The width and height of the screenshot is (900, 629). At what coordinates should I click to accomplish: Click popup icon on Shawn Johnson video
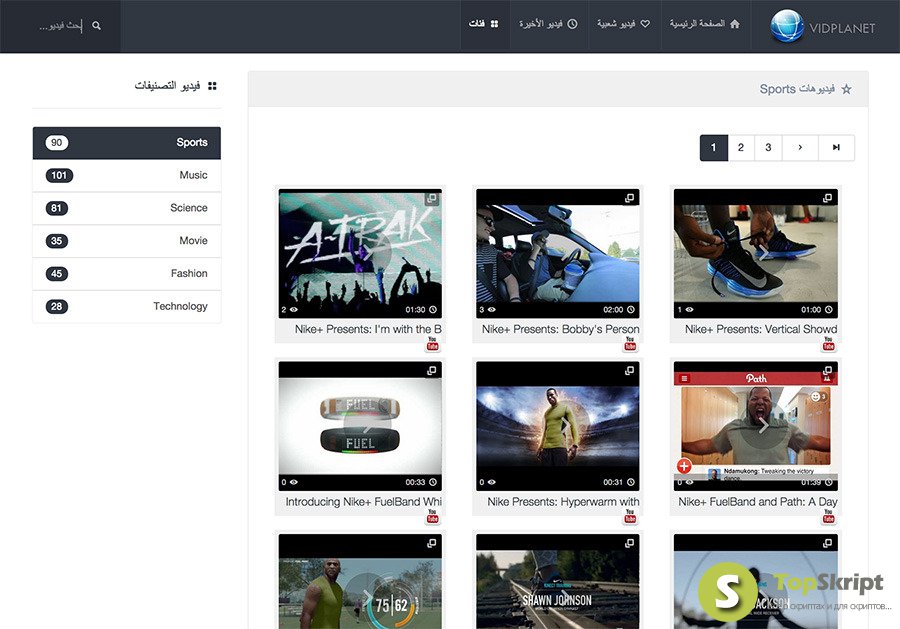pos(630,543)
